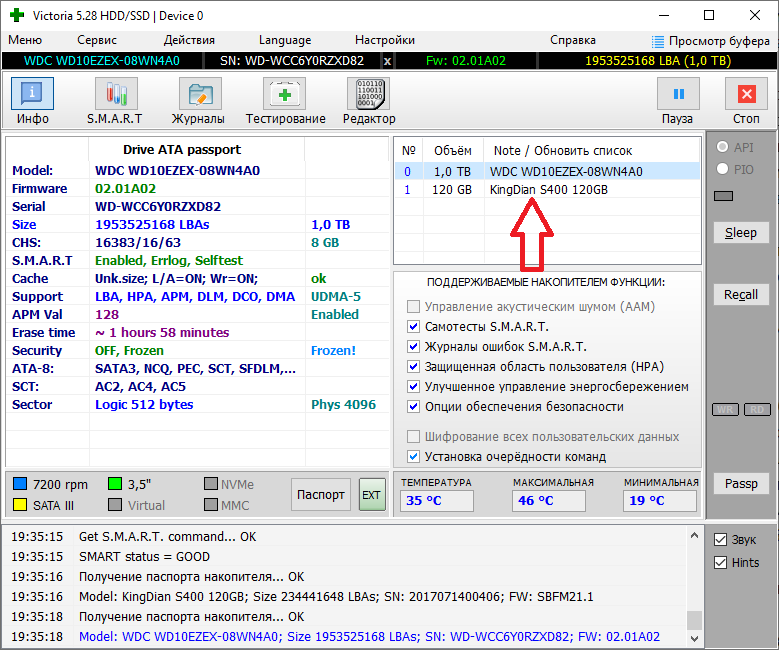Toggle Улучшенное управление энергосбережением checkbox
The width and height of the screenshot is (779, 650).
(413, 387)
